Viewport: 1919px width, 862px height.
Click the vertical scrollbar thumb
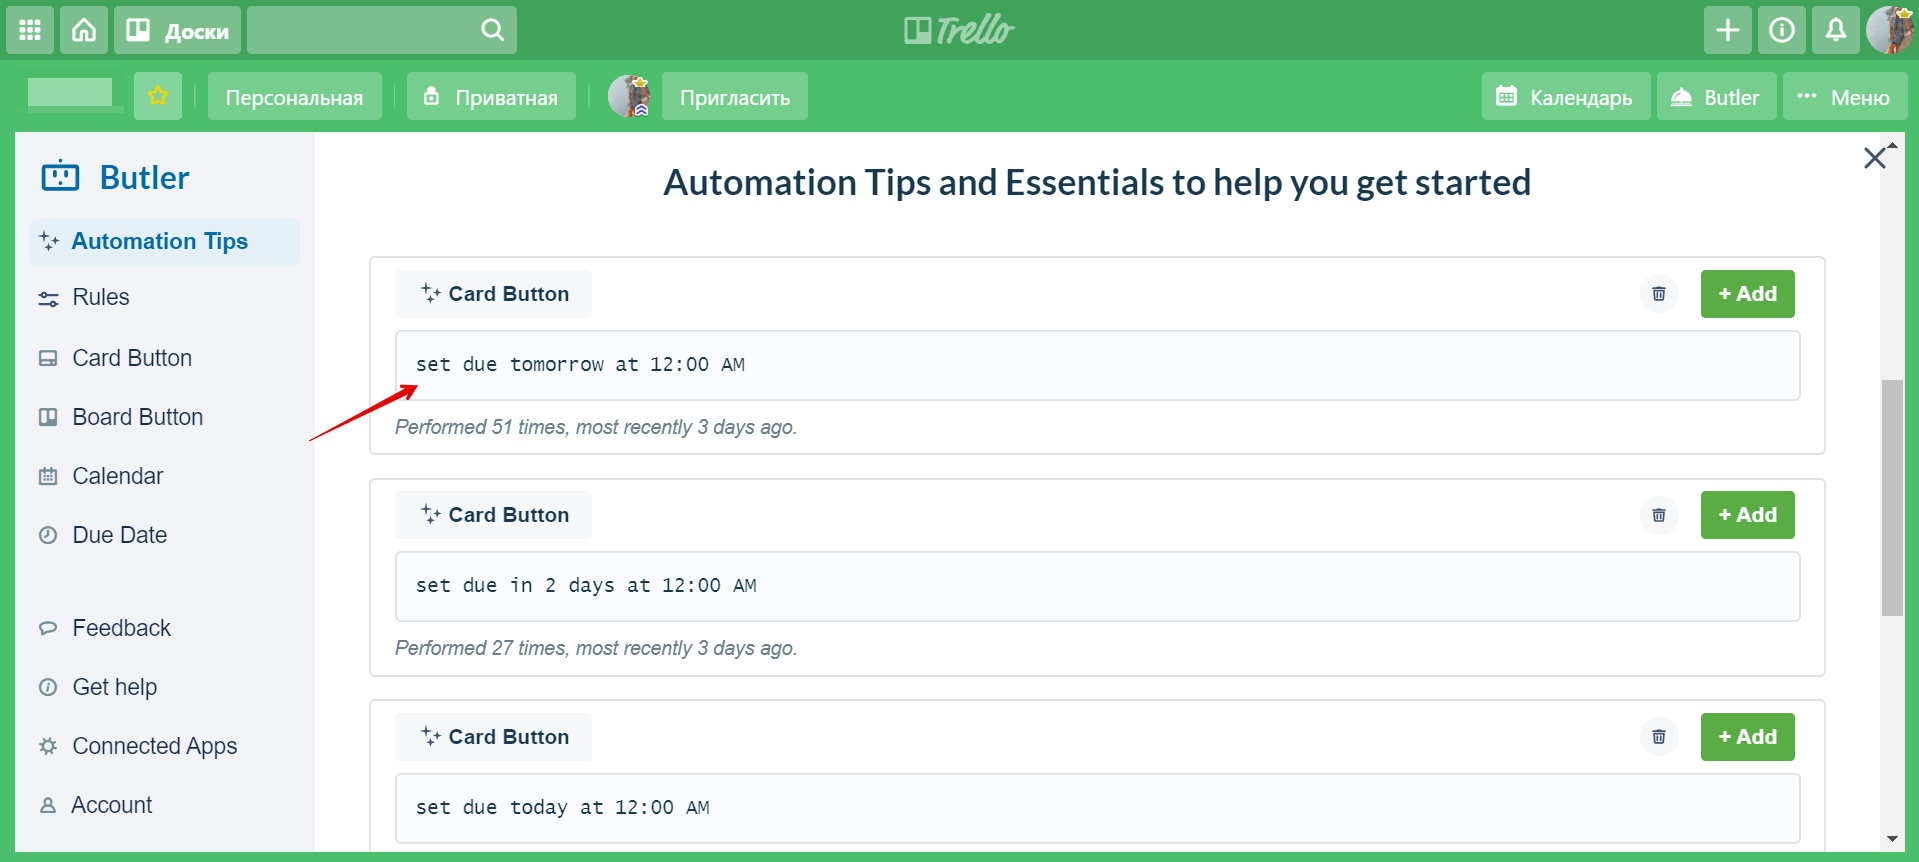click(1892, 497)
